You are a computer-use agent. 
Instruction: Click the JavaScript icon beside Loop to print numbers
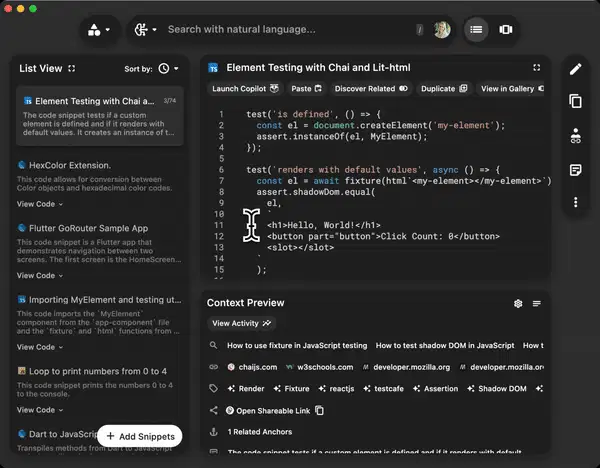click(x=22, y=371)
